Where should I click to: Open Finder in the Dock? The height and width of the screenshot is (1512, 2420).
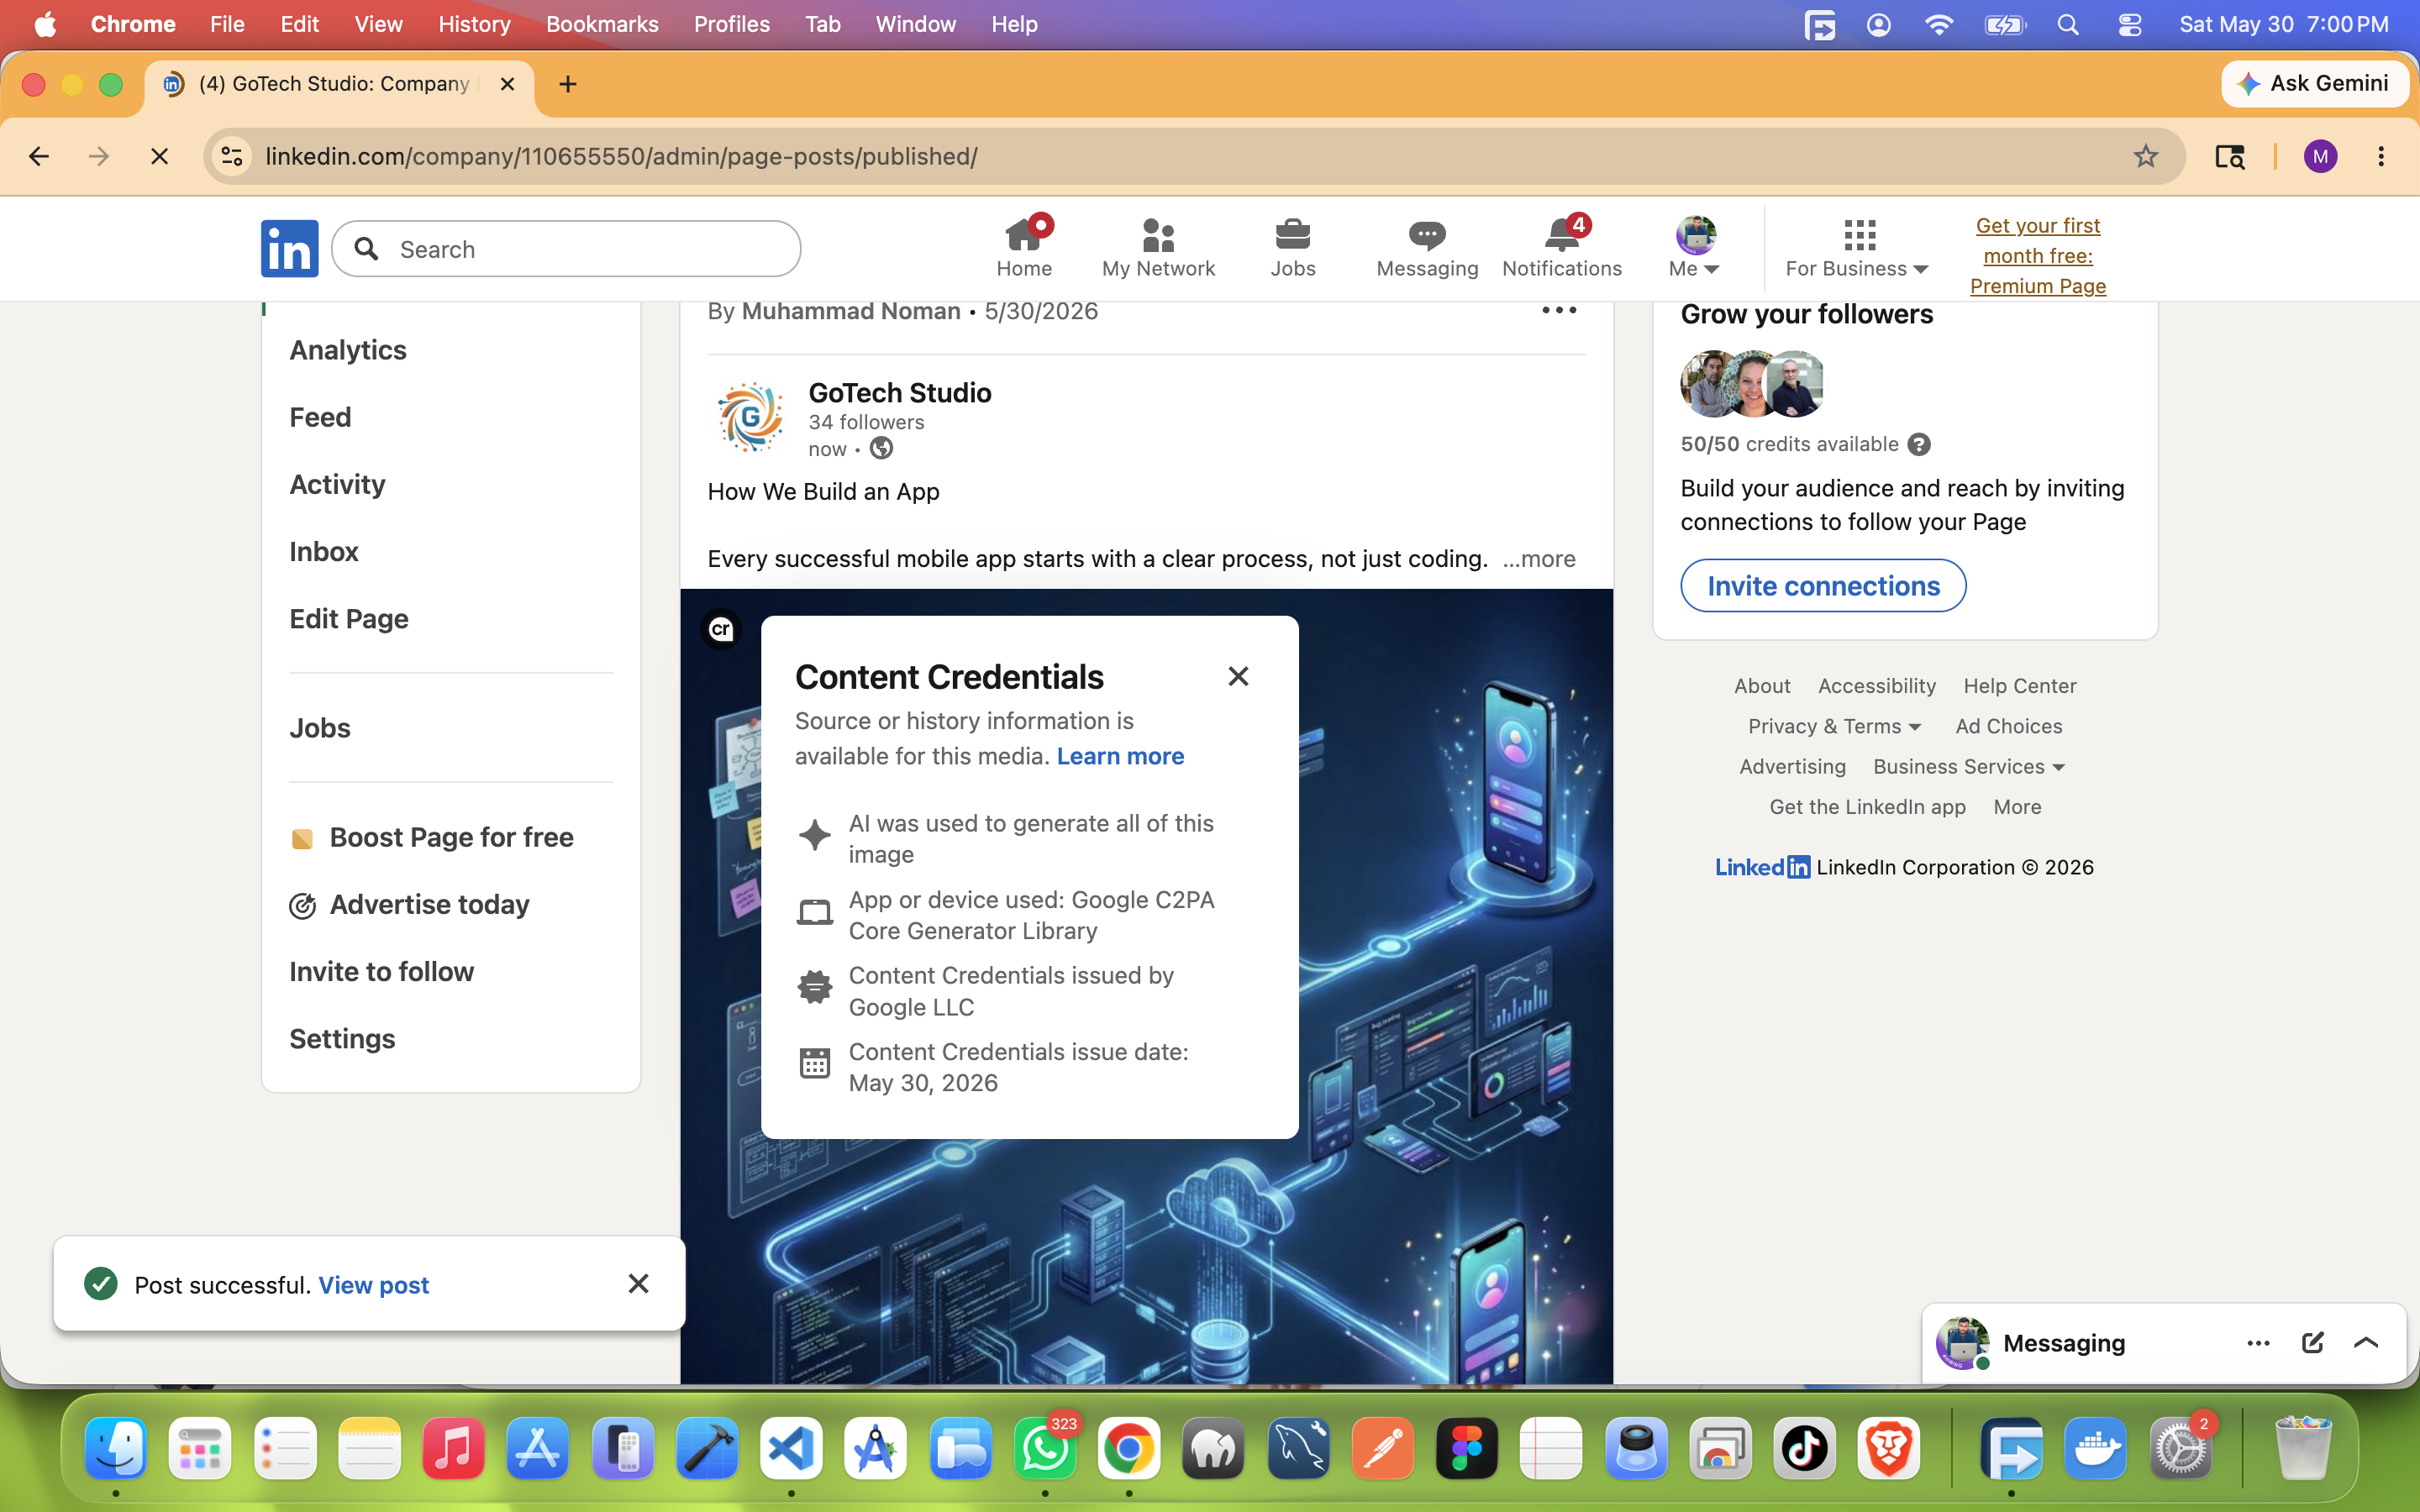(x=116, y=1448)
